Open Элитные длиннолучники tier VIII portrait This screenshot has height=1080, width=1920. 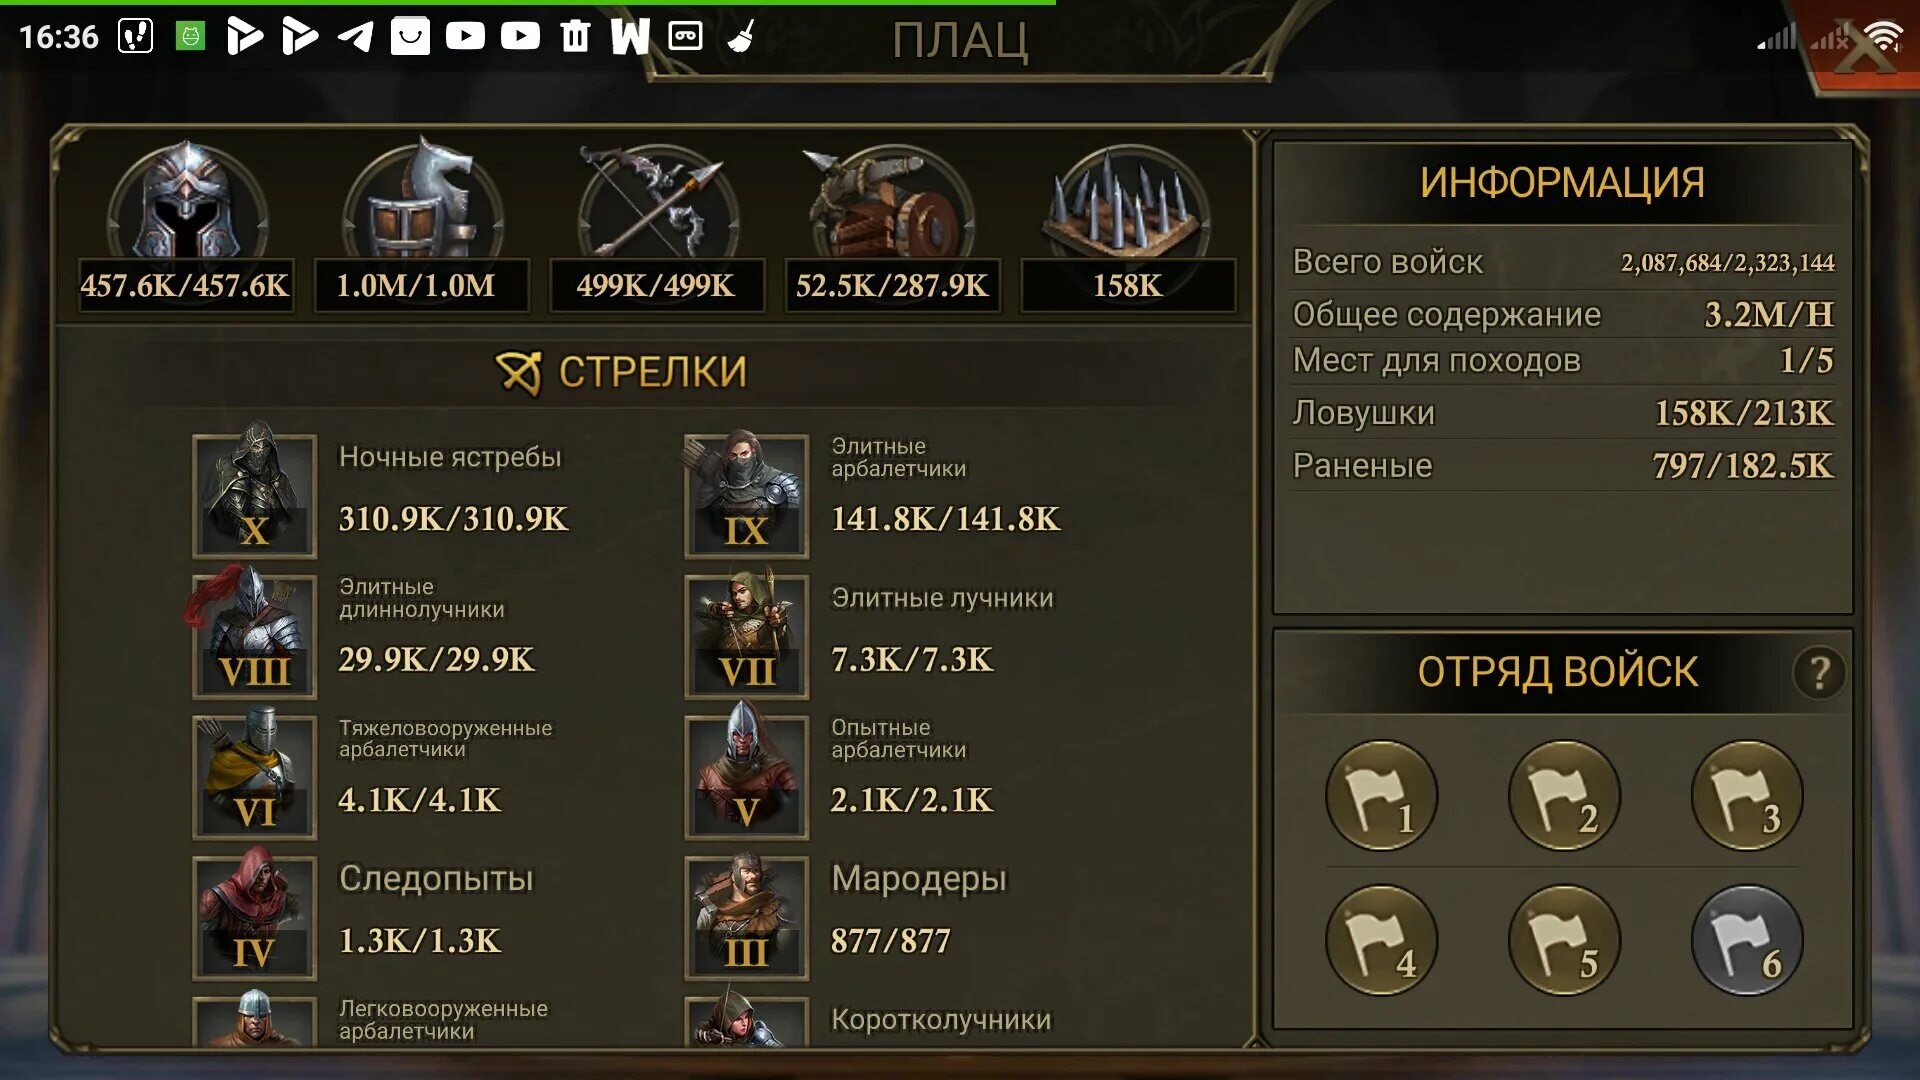pyautogui.click(x=254, y=637)
